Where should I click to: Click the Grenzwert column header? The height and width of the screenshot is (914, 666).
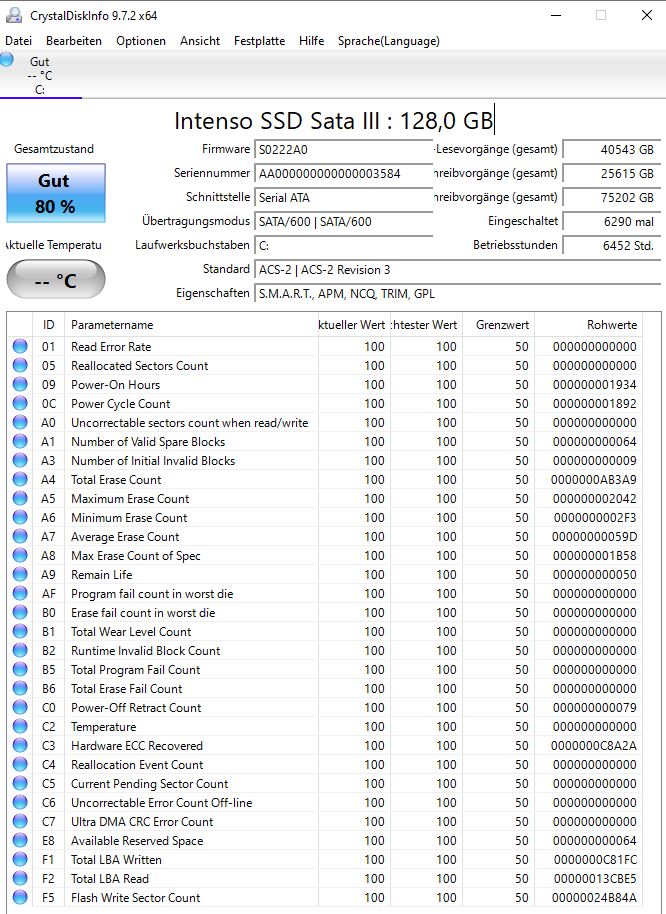click(x=499, y=325)
